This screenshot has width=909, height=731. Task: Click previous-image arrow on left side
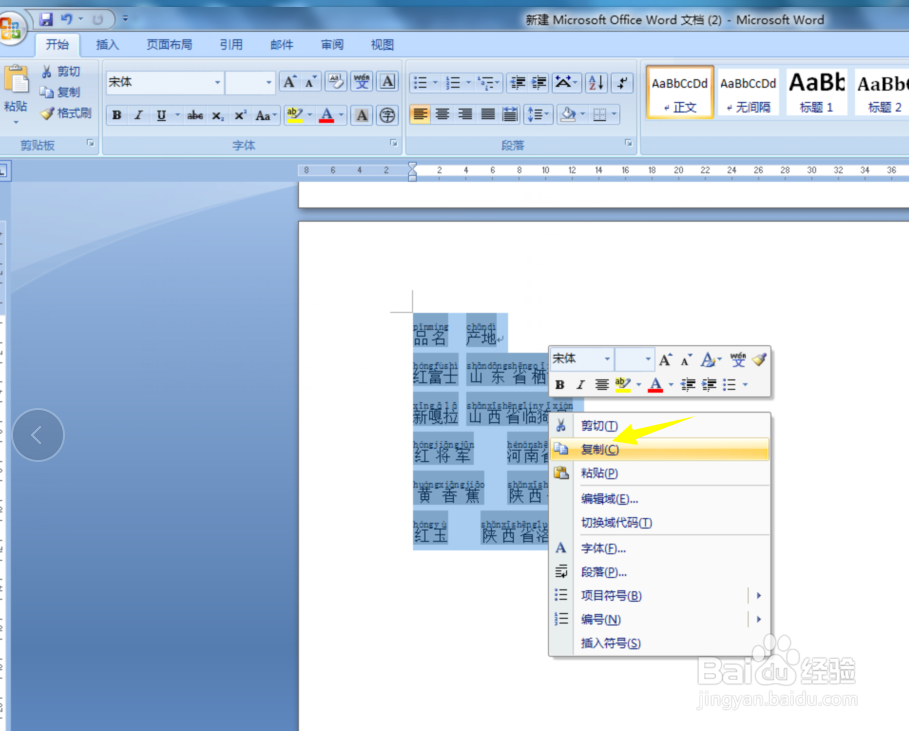coord(38,435)
